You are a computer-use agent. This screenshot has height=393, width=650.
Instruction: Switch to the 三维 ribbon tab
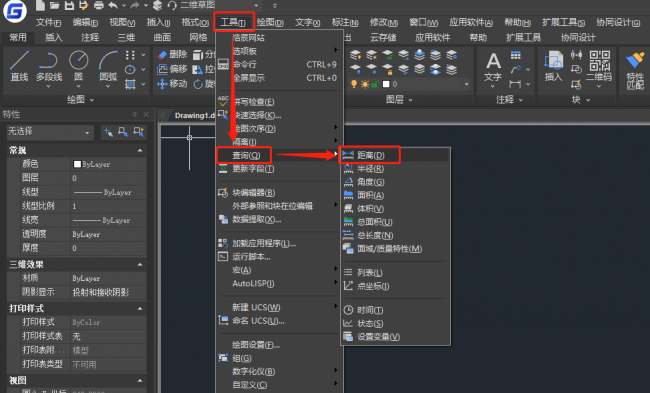tap(126, 38)
